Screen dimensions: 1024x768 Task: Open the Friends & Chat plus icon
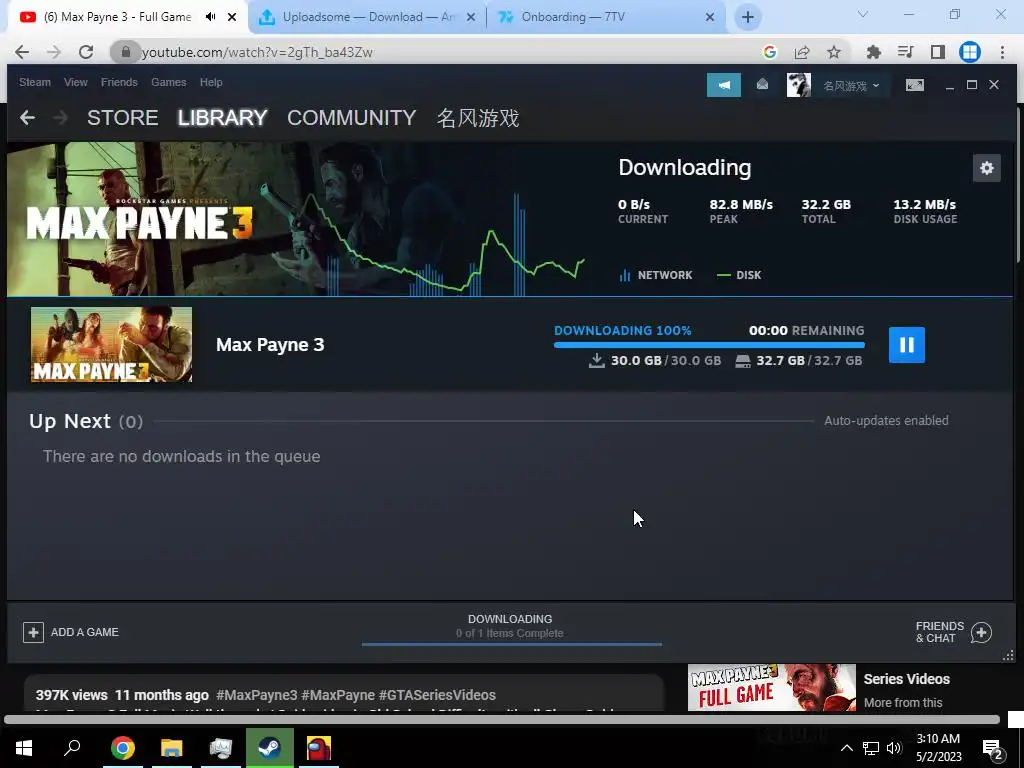(981, 632)
